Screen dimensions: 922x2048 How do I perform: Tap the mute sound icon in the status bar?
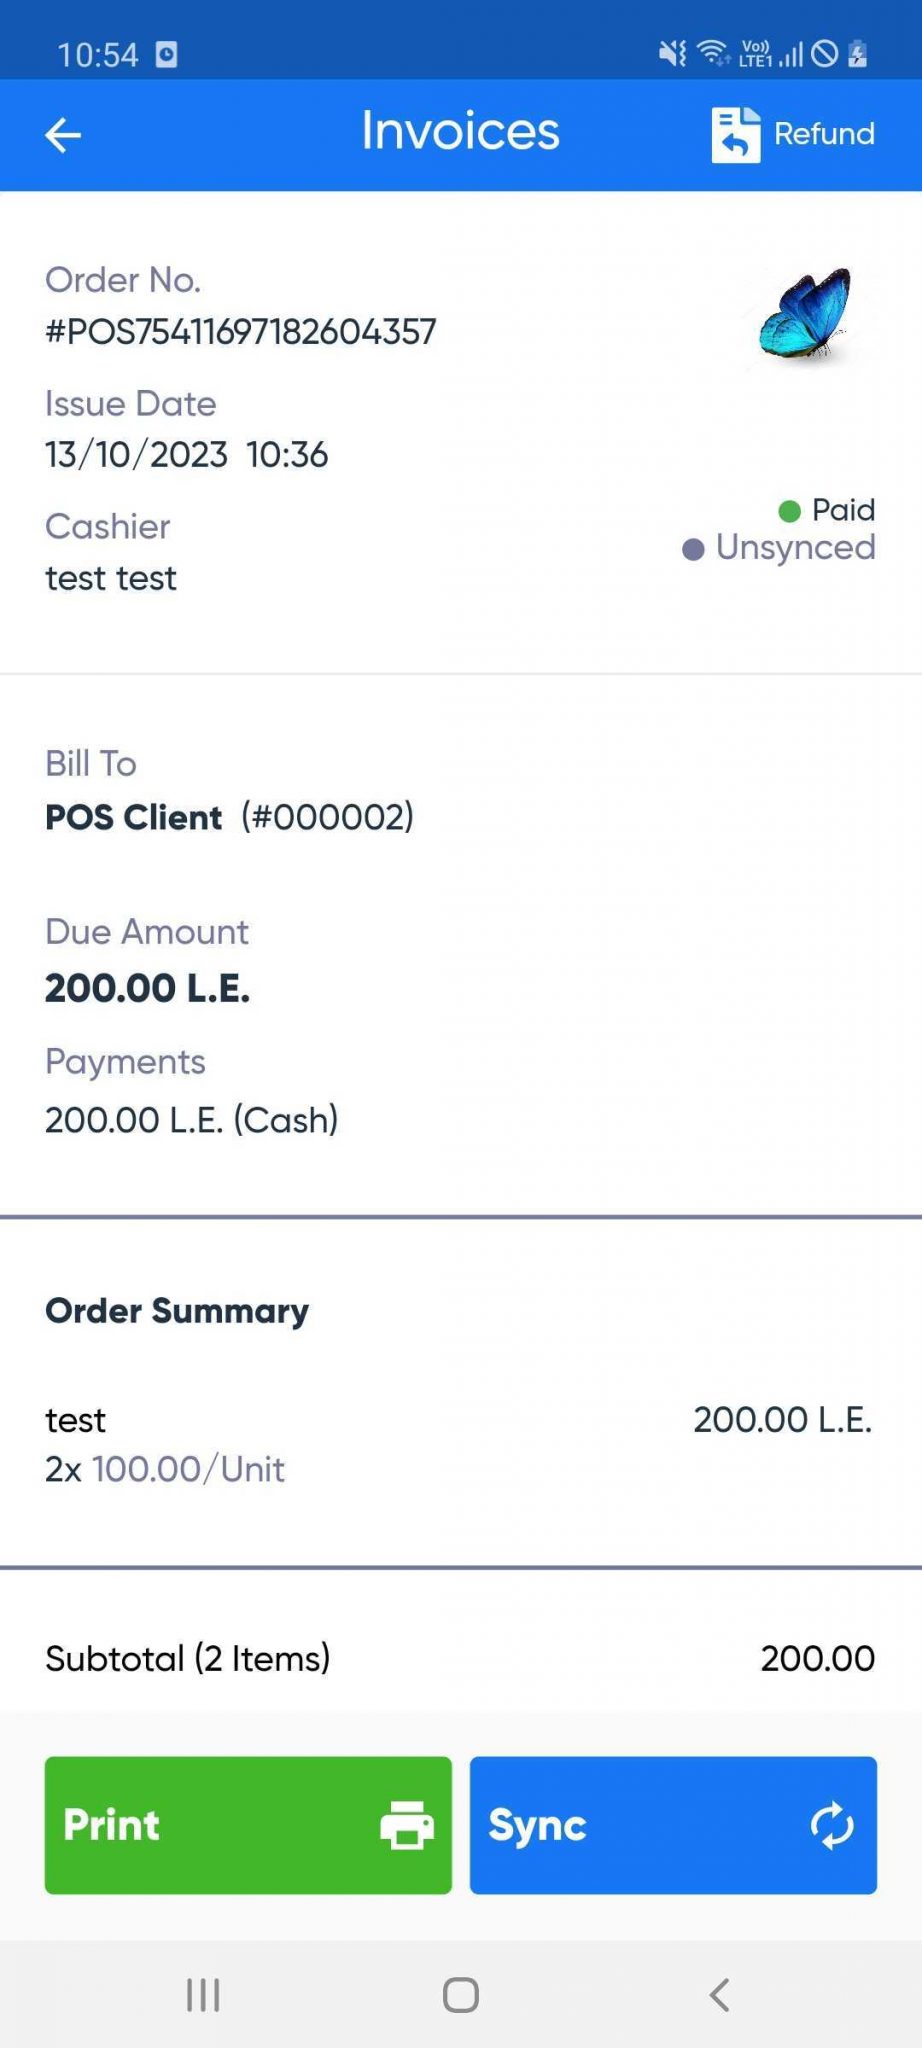[671, 54]
